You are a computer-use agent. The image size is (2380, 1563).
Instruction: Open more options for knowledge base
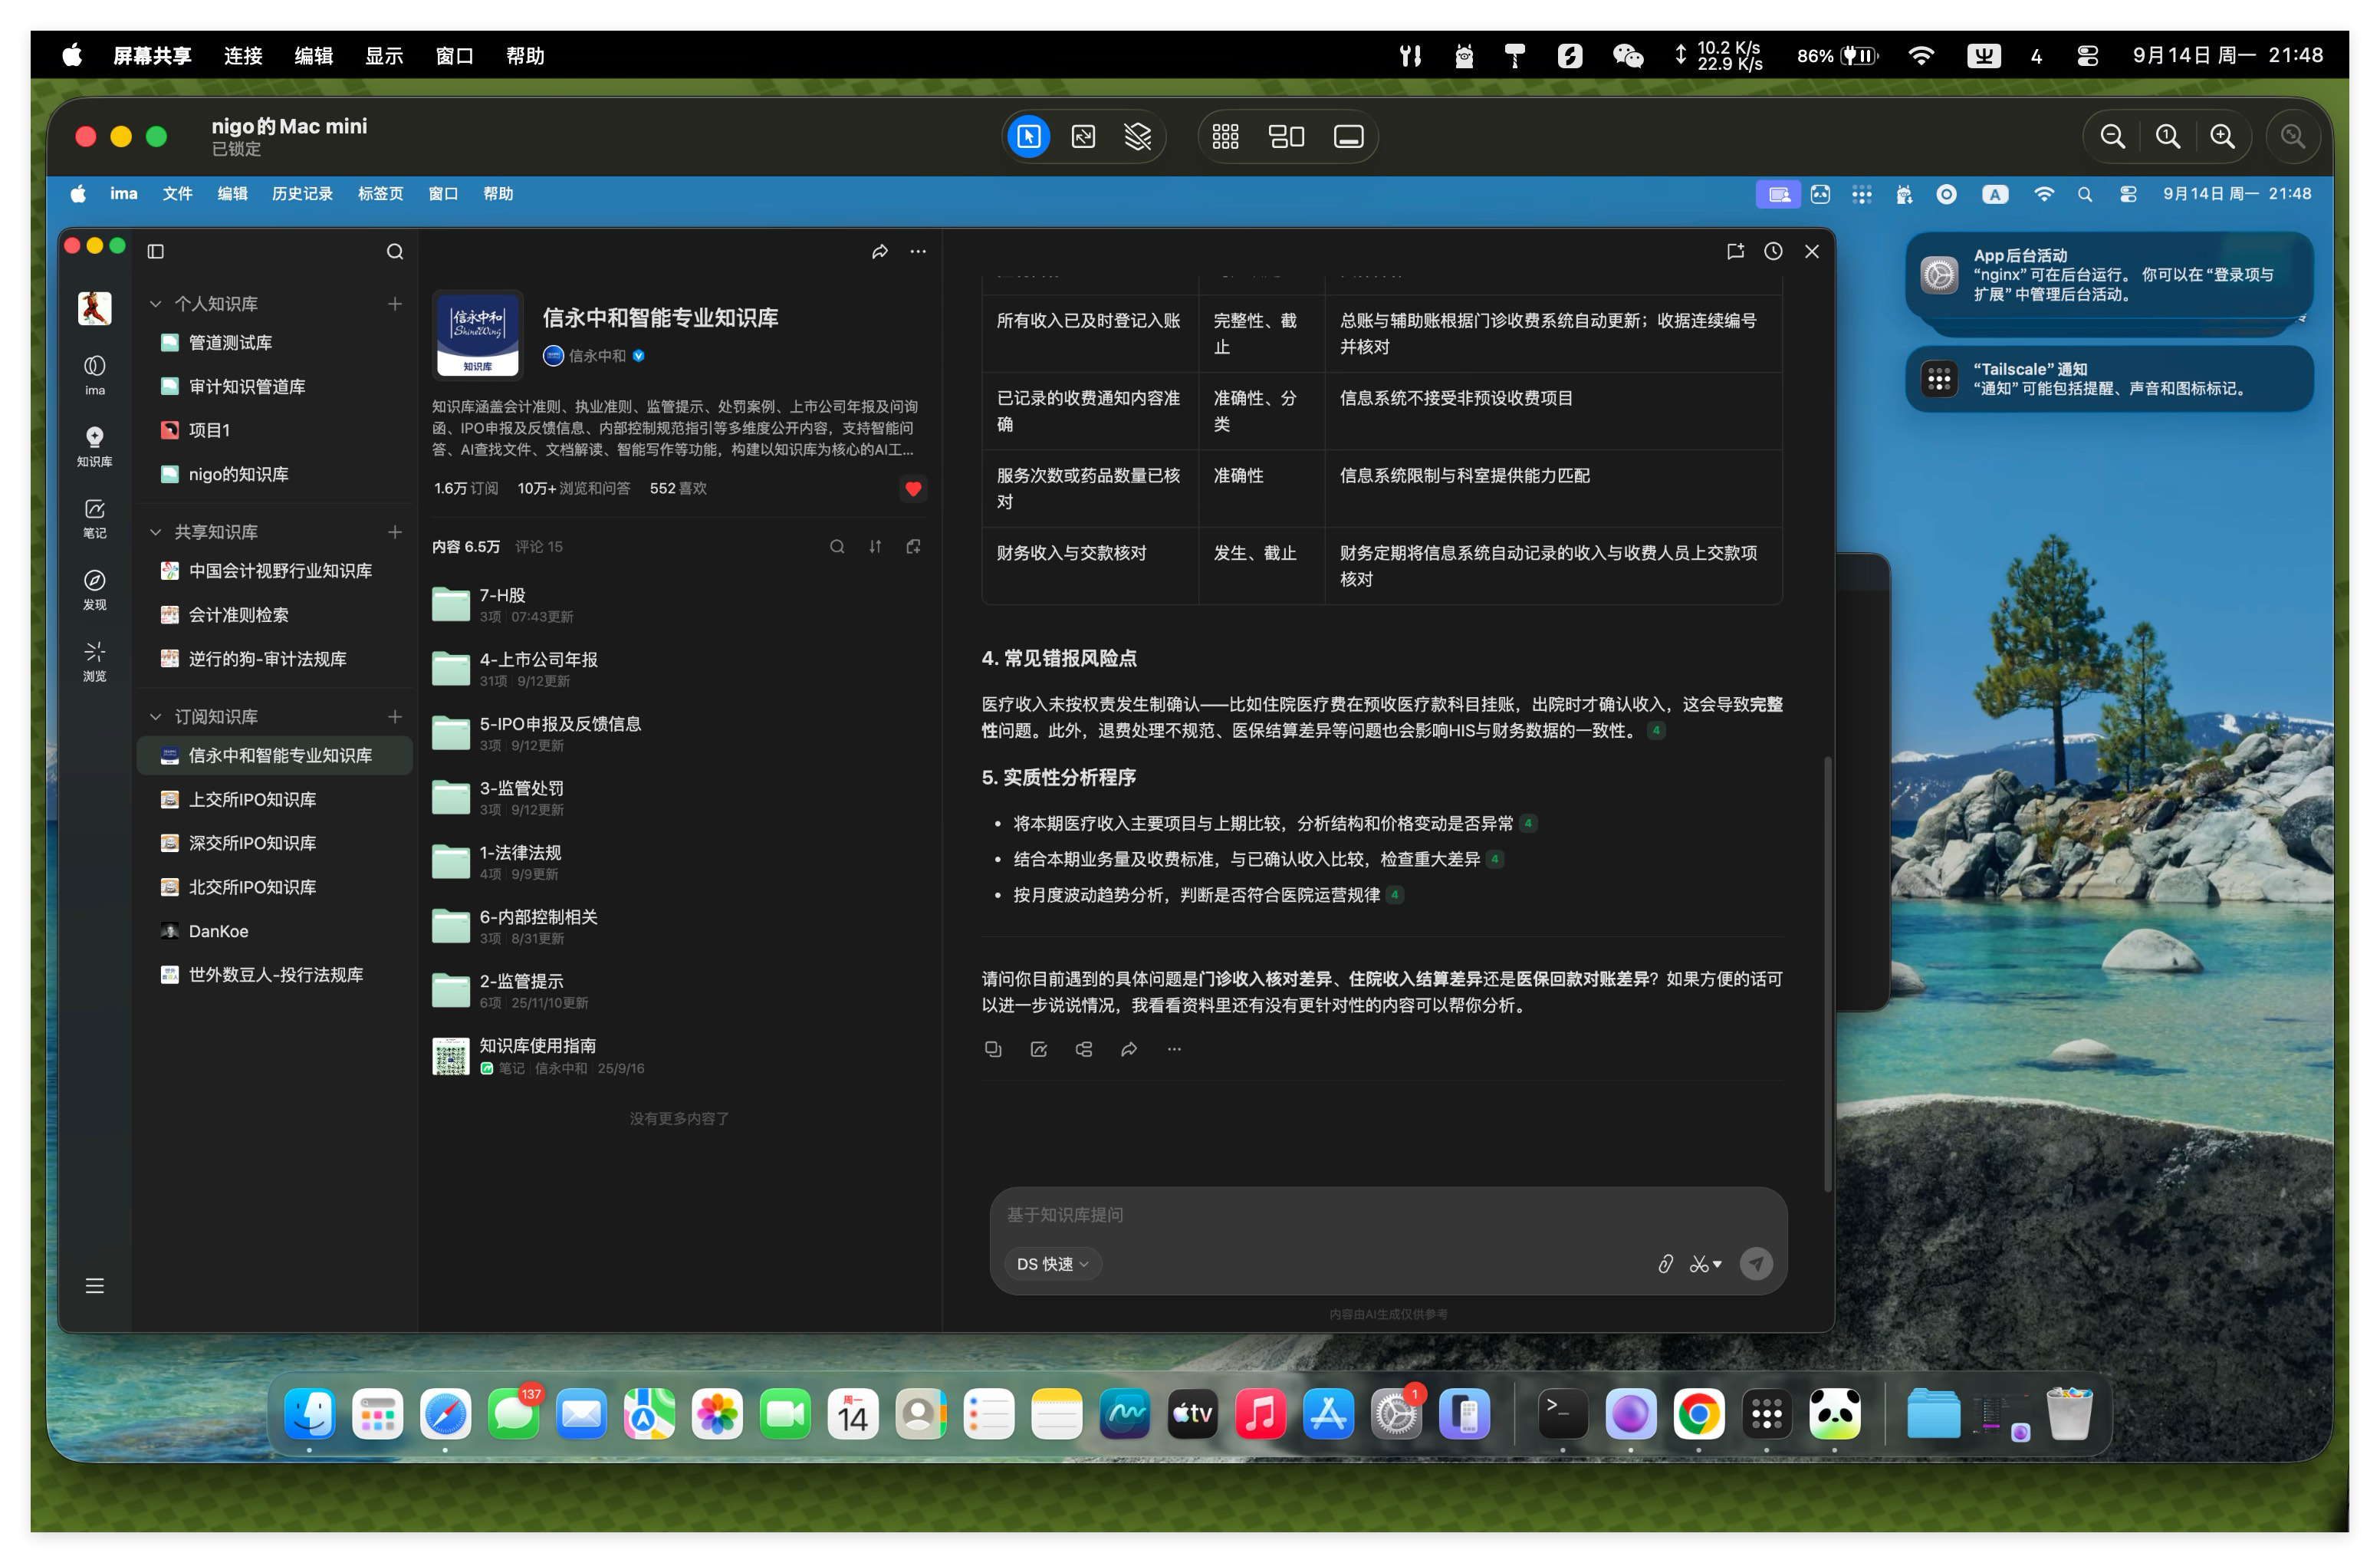pos(918,251)
